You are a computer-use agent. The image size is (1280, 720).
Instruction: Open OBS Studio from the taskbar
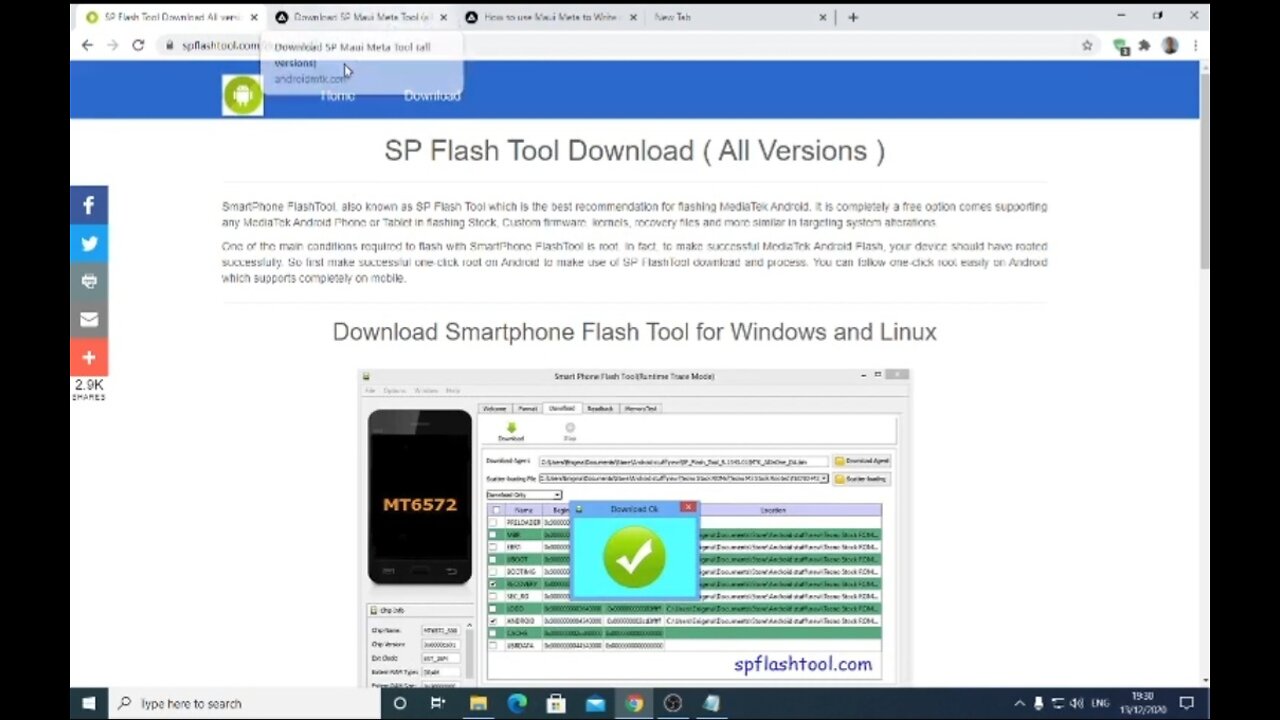[x=673, y=703]
